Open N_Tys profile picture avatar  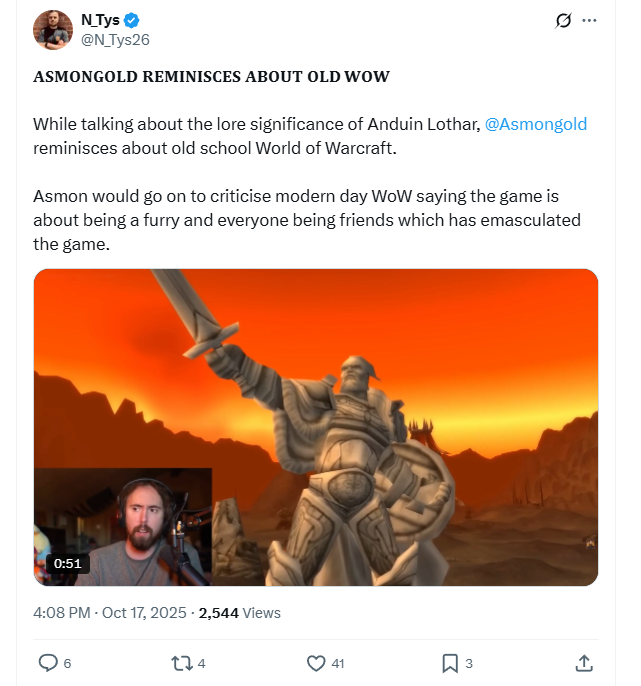(53, 30)
